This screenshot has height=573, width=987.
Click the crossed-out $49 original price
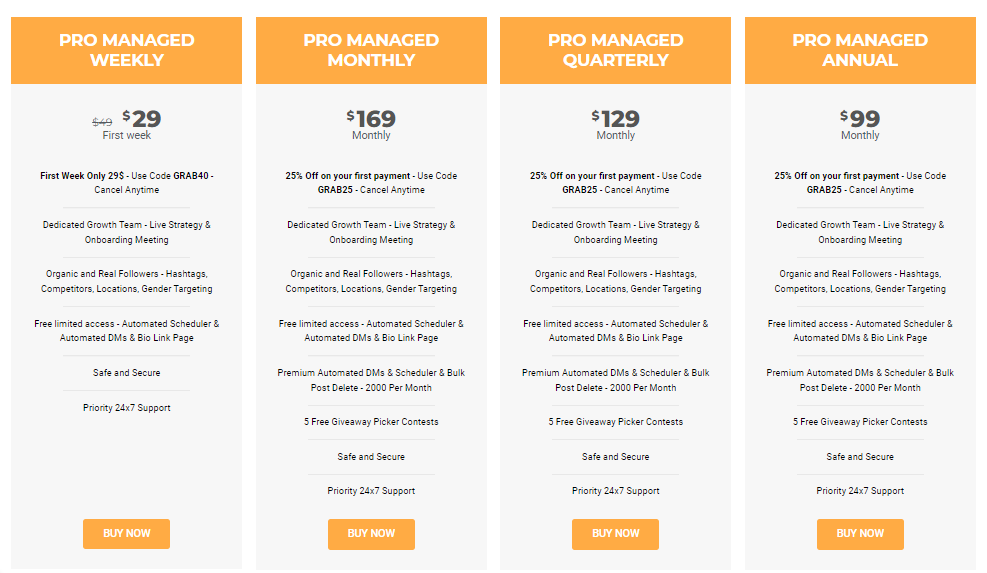click(102, 122)
